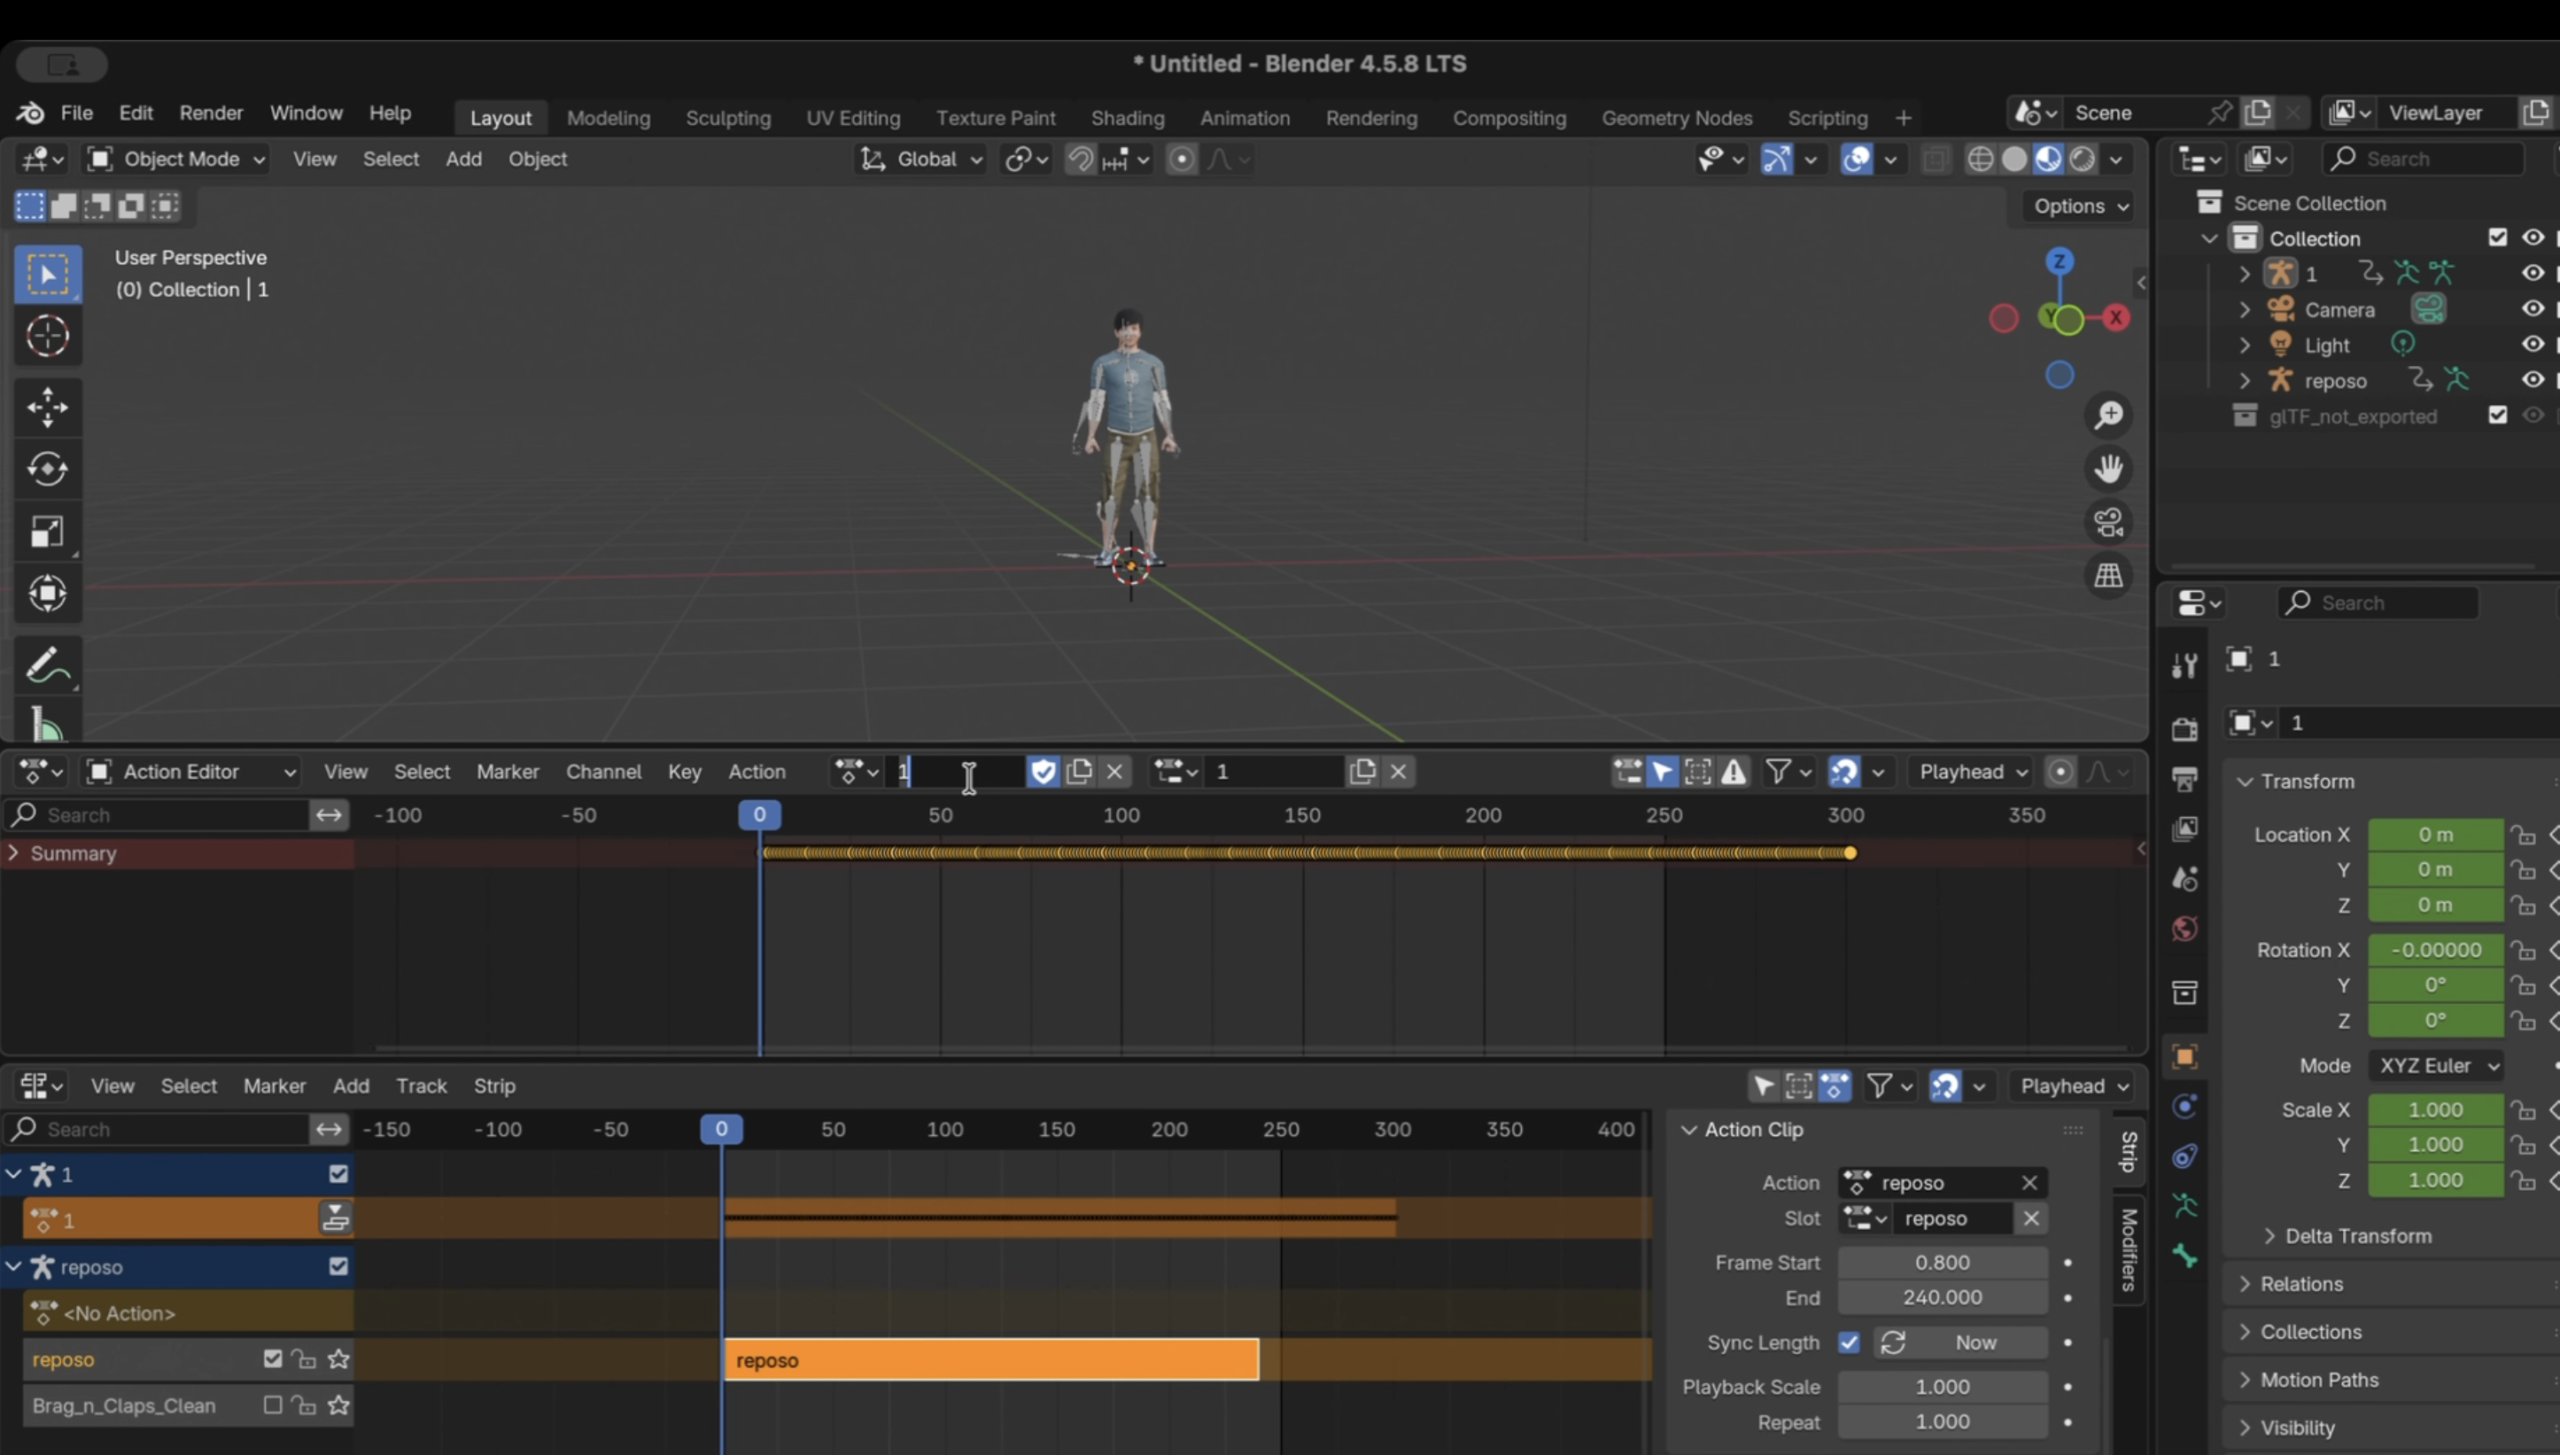Open the Strip menu in NLA editor
This screenshot has height=1455, width=2560.
point(494,1086)
